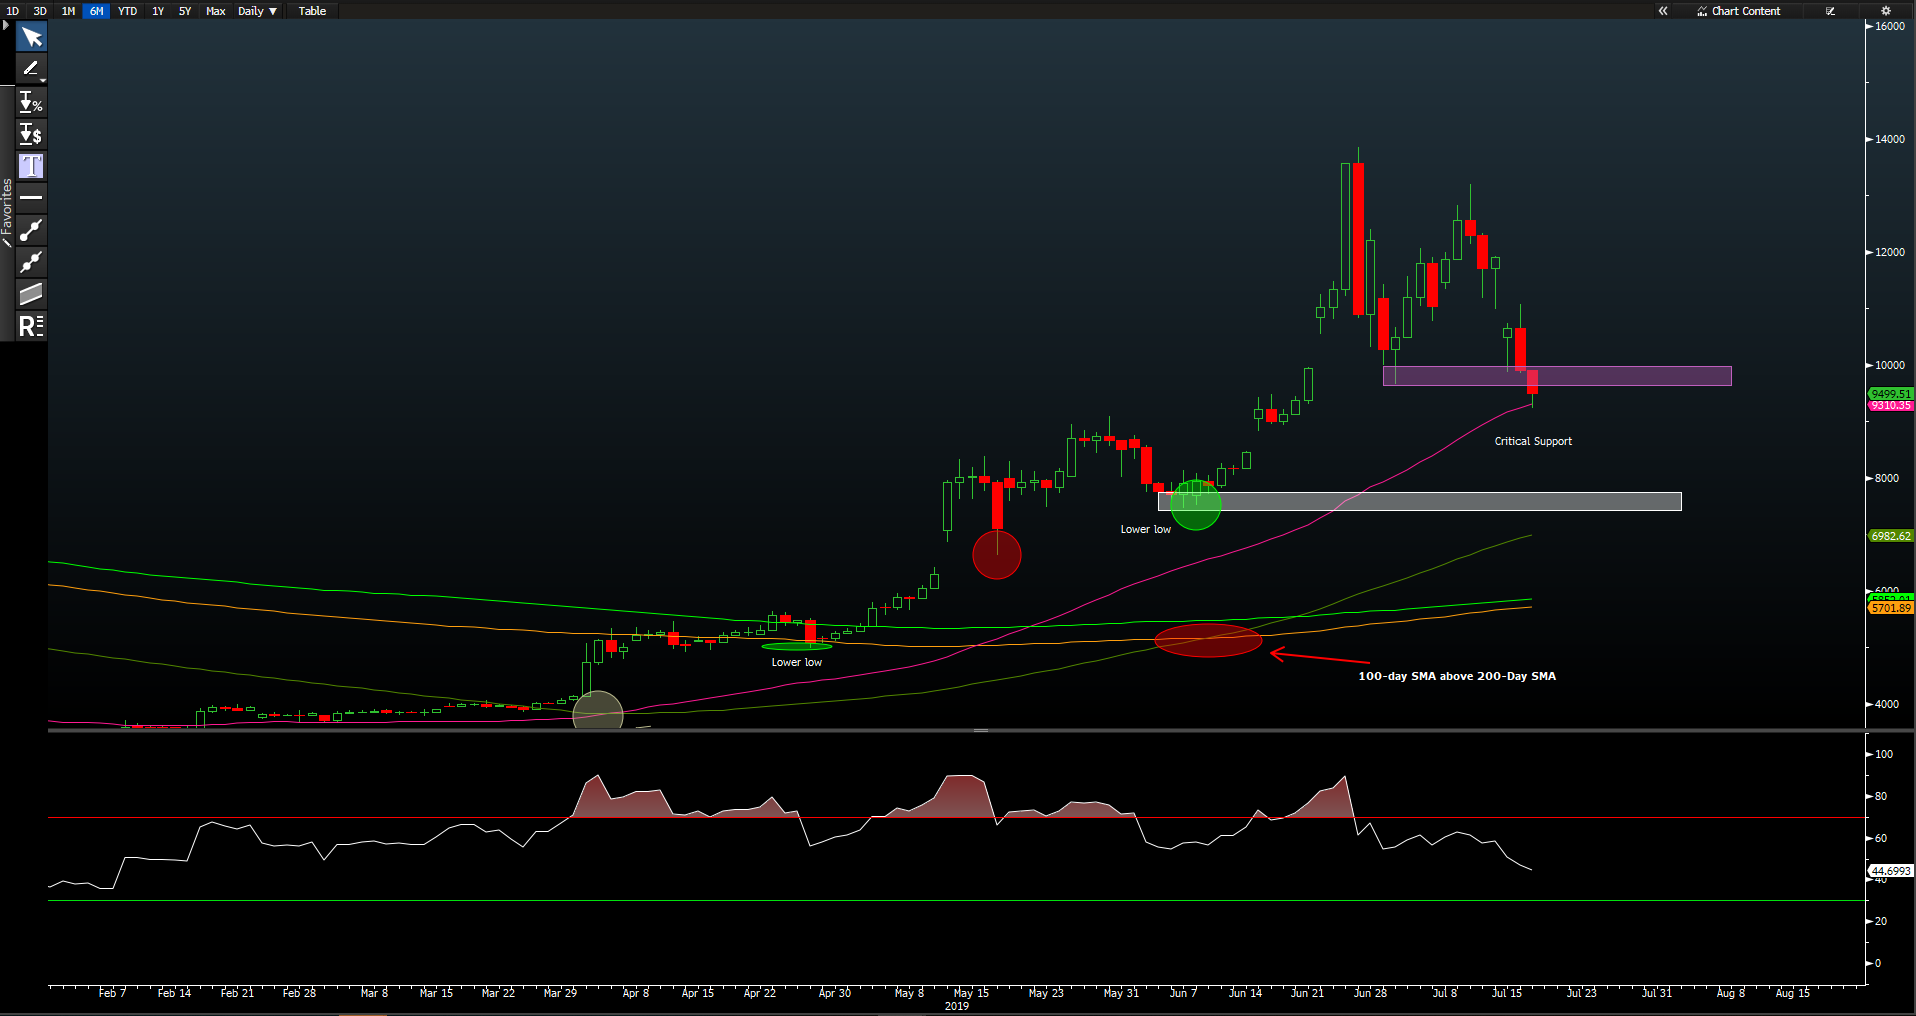Open the regression R tool
The image size is (1916, 1016).
point(31,326)
